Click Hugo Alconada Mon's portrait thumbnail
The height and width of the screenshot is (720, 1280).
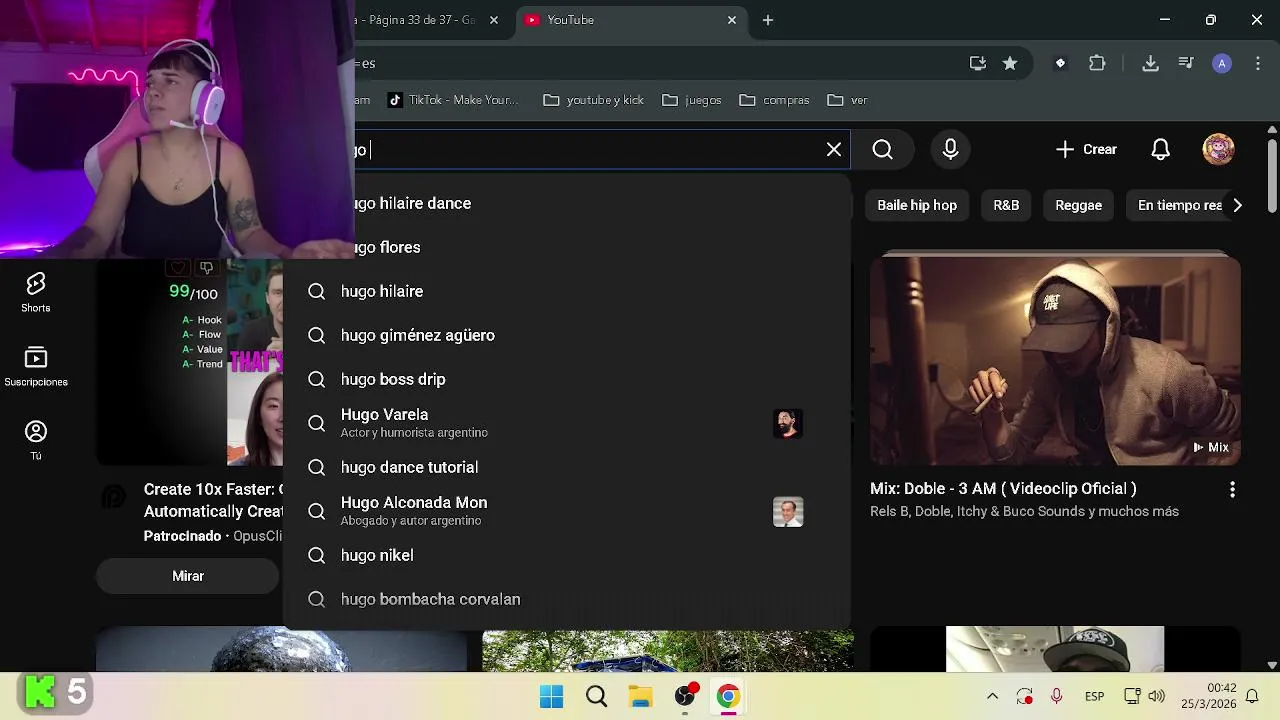tap(788, 511)
